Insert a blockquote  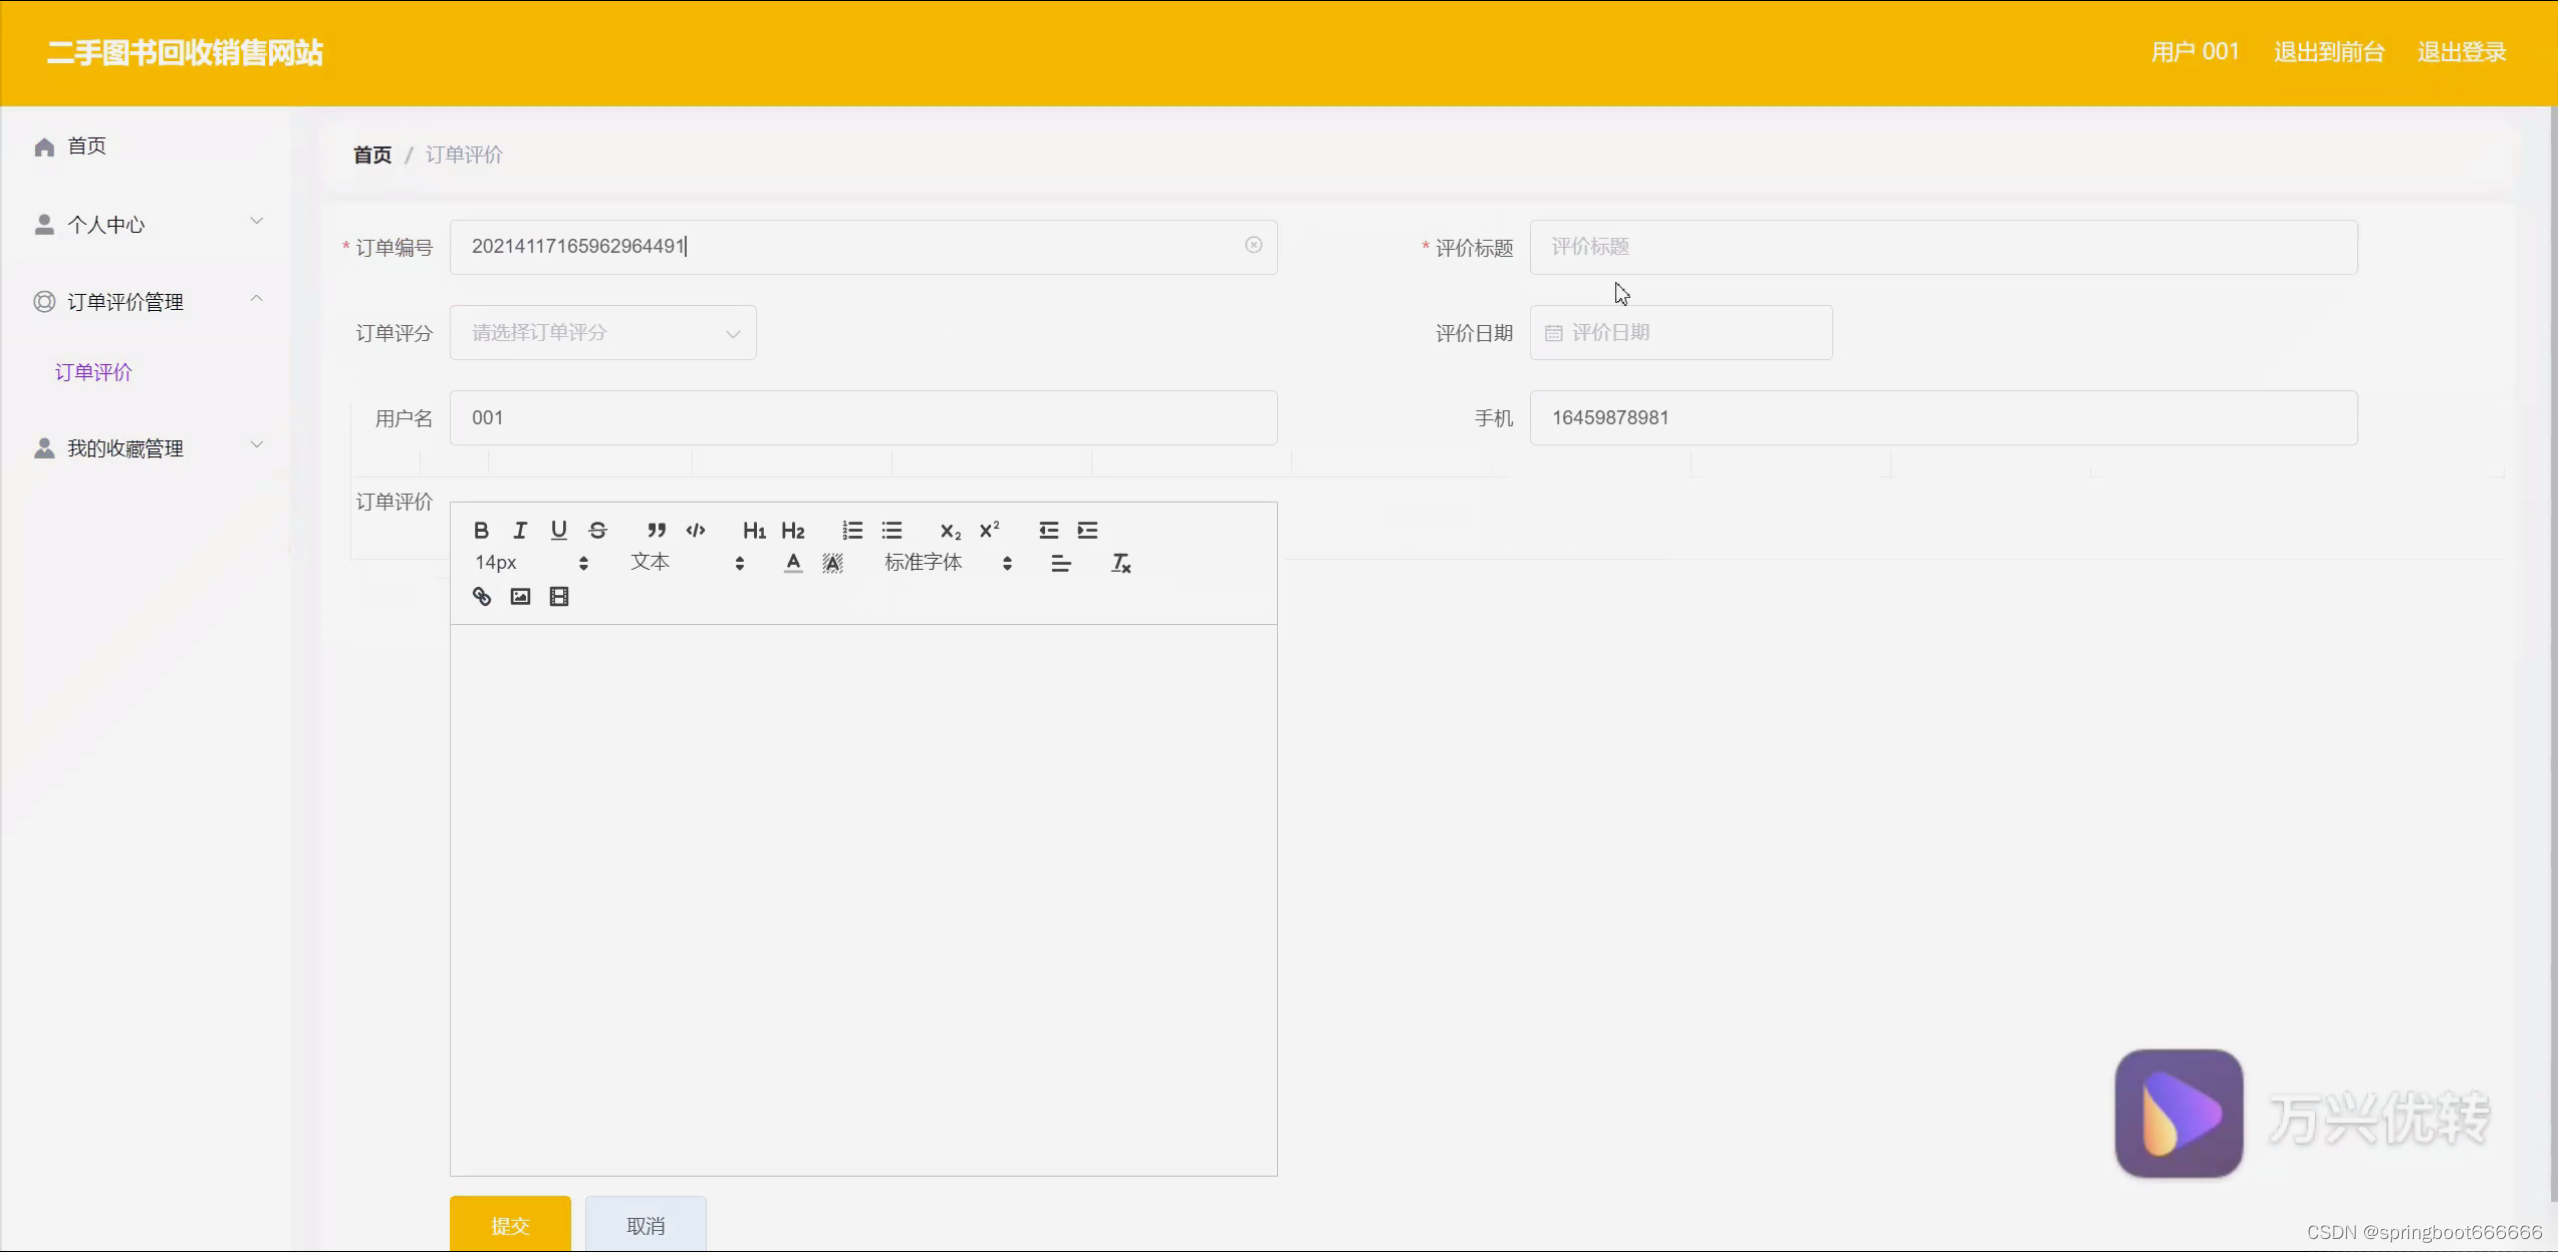pos(656,530)
